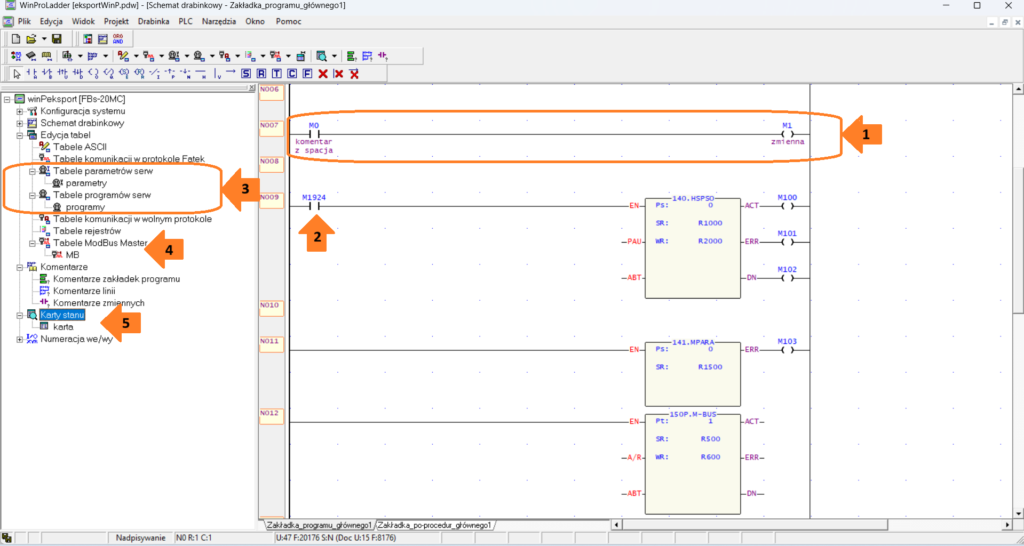
Task: Select the M100 coil on the ACT output
Action: pos(788,206)
